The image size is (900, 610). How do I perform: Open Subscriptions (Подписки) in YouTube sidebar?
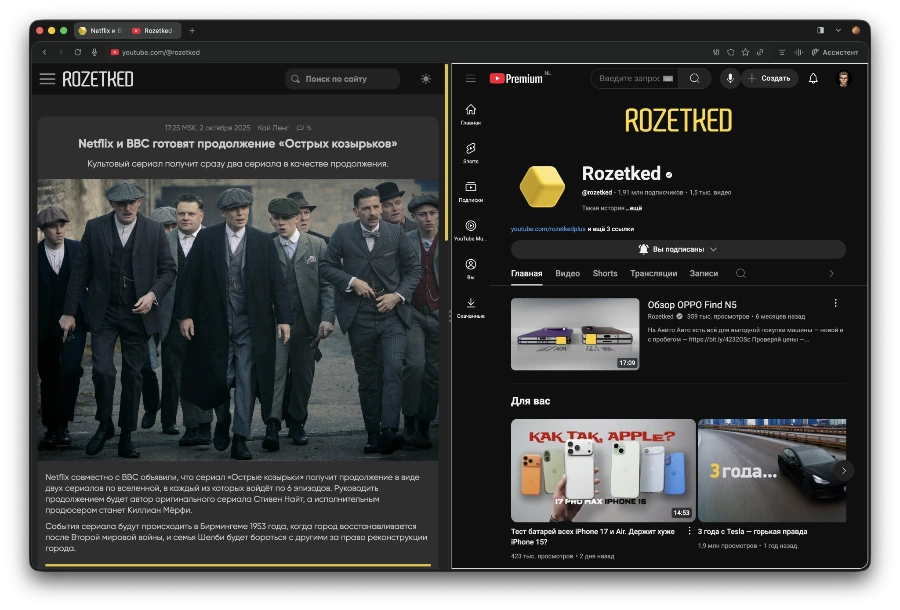[x=471, y=189]
